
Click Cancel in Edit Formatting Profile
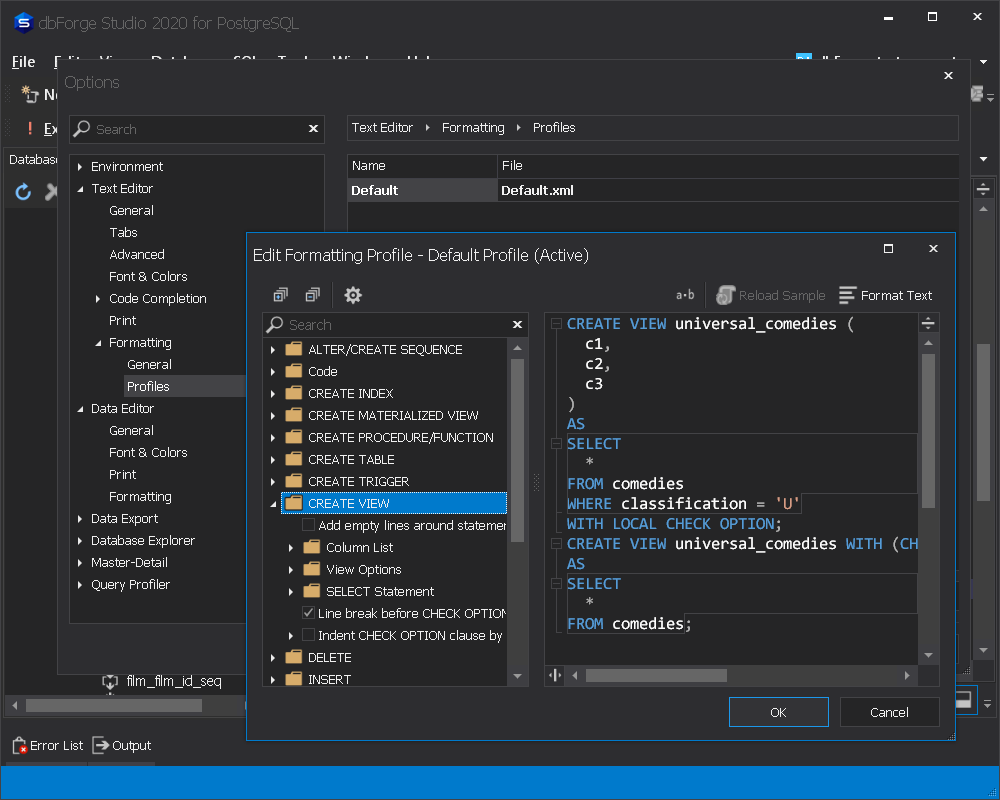(x=889, y=712)
